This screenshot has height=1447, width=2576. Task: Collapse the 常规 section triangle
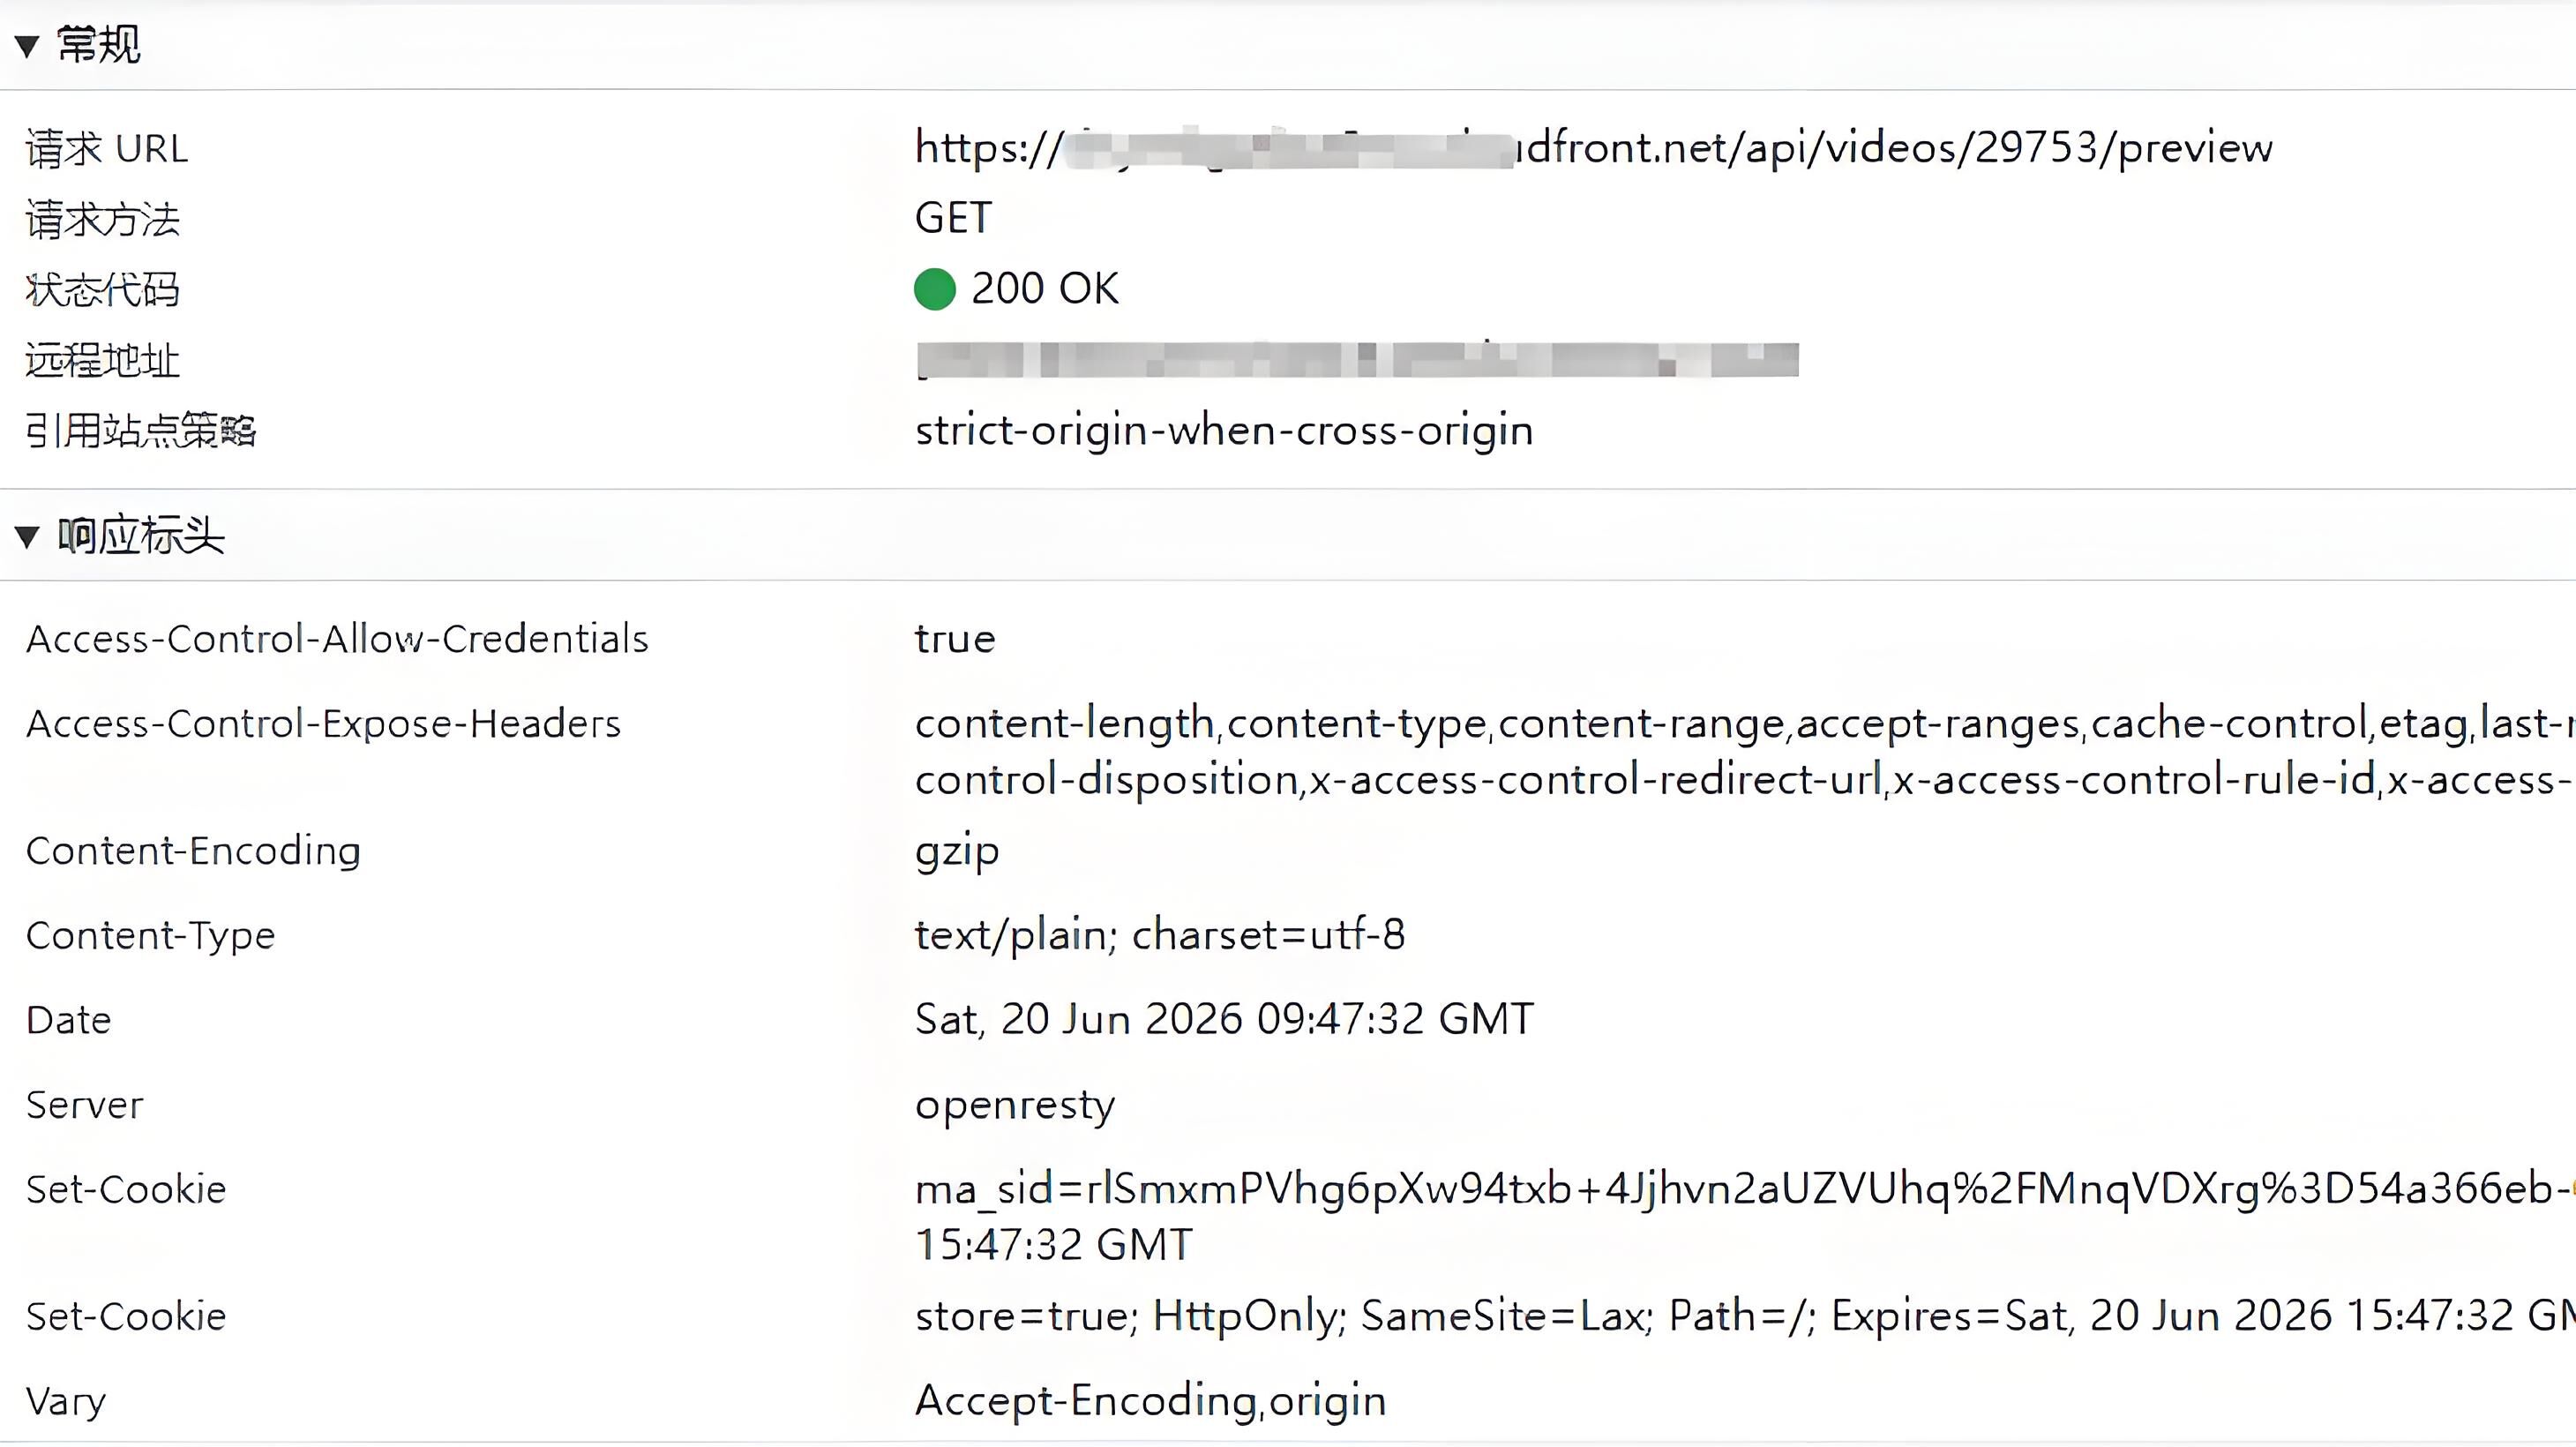[27, 46]
